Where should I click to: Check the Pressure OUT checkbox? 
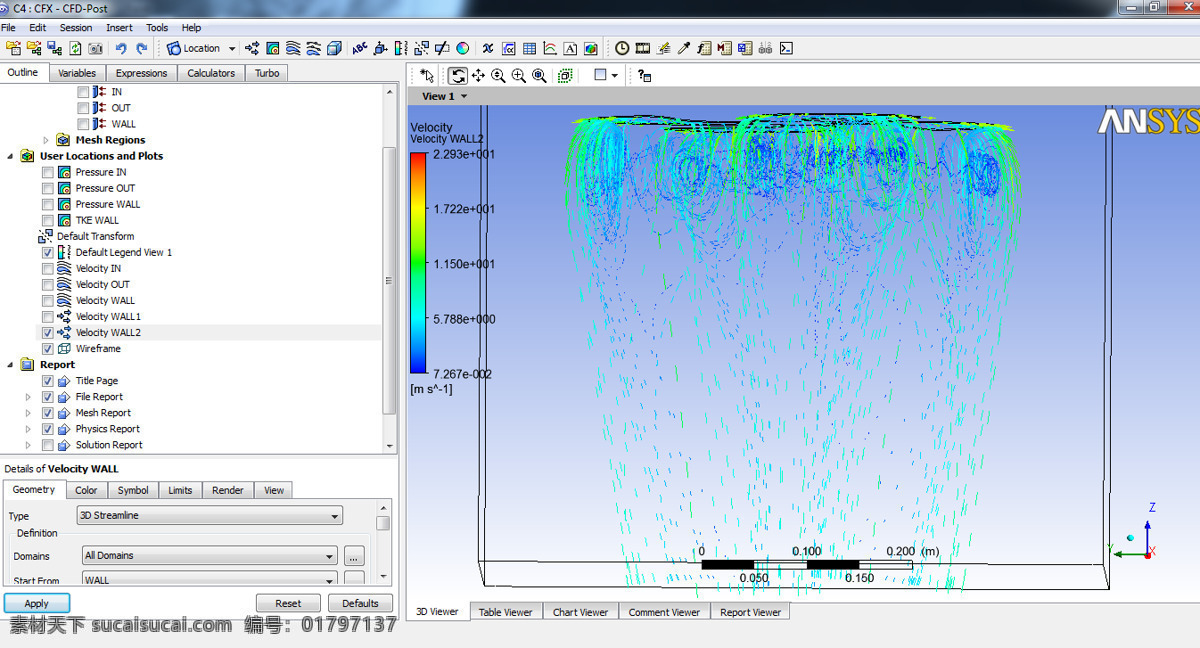tap(48, 188)
